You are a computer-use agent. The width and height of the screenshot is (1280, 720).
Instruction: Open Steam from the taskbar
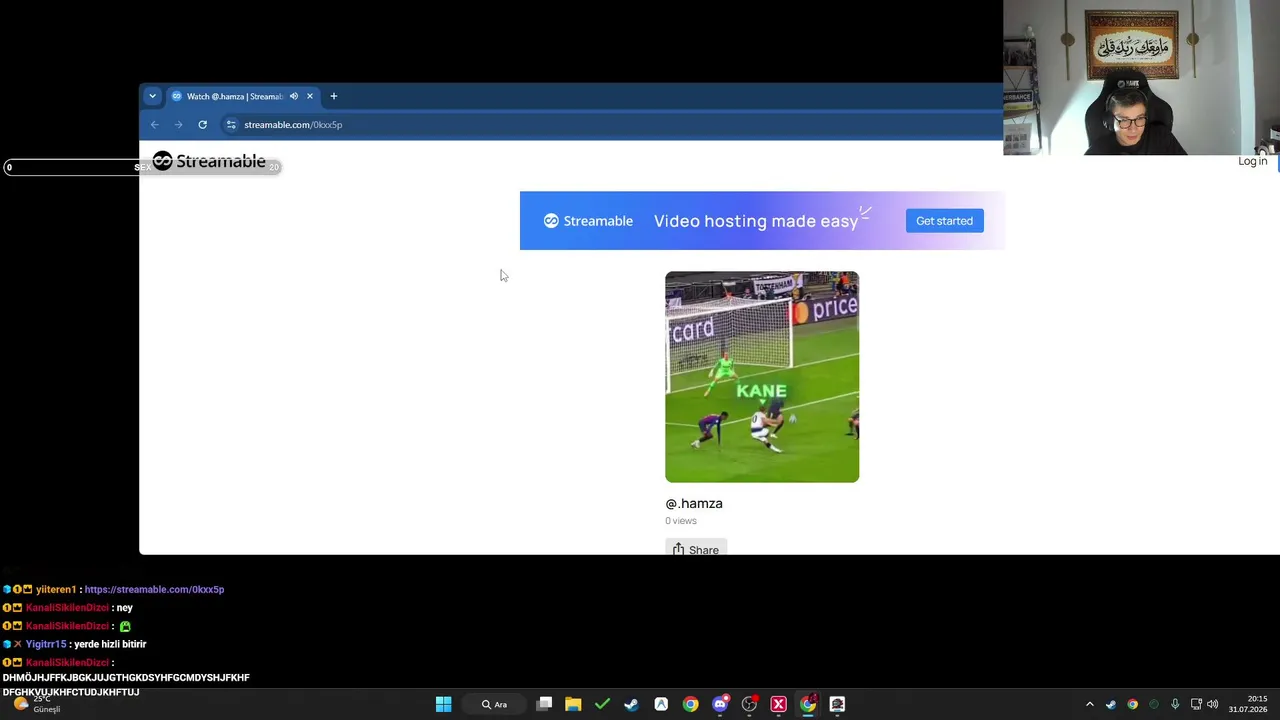click(x=631, y=704)
